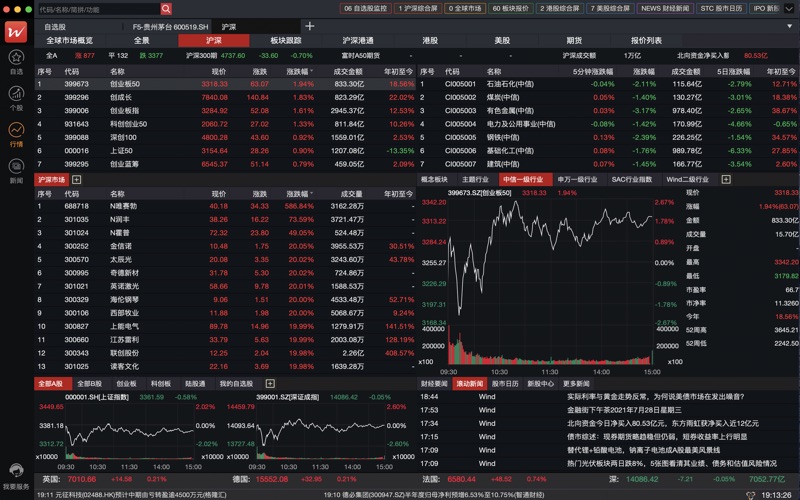Select the 科创创业50 index row

(225, 124)
